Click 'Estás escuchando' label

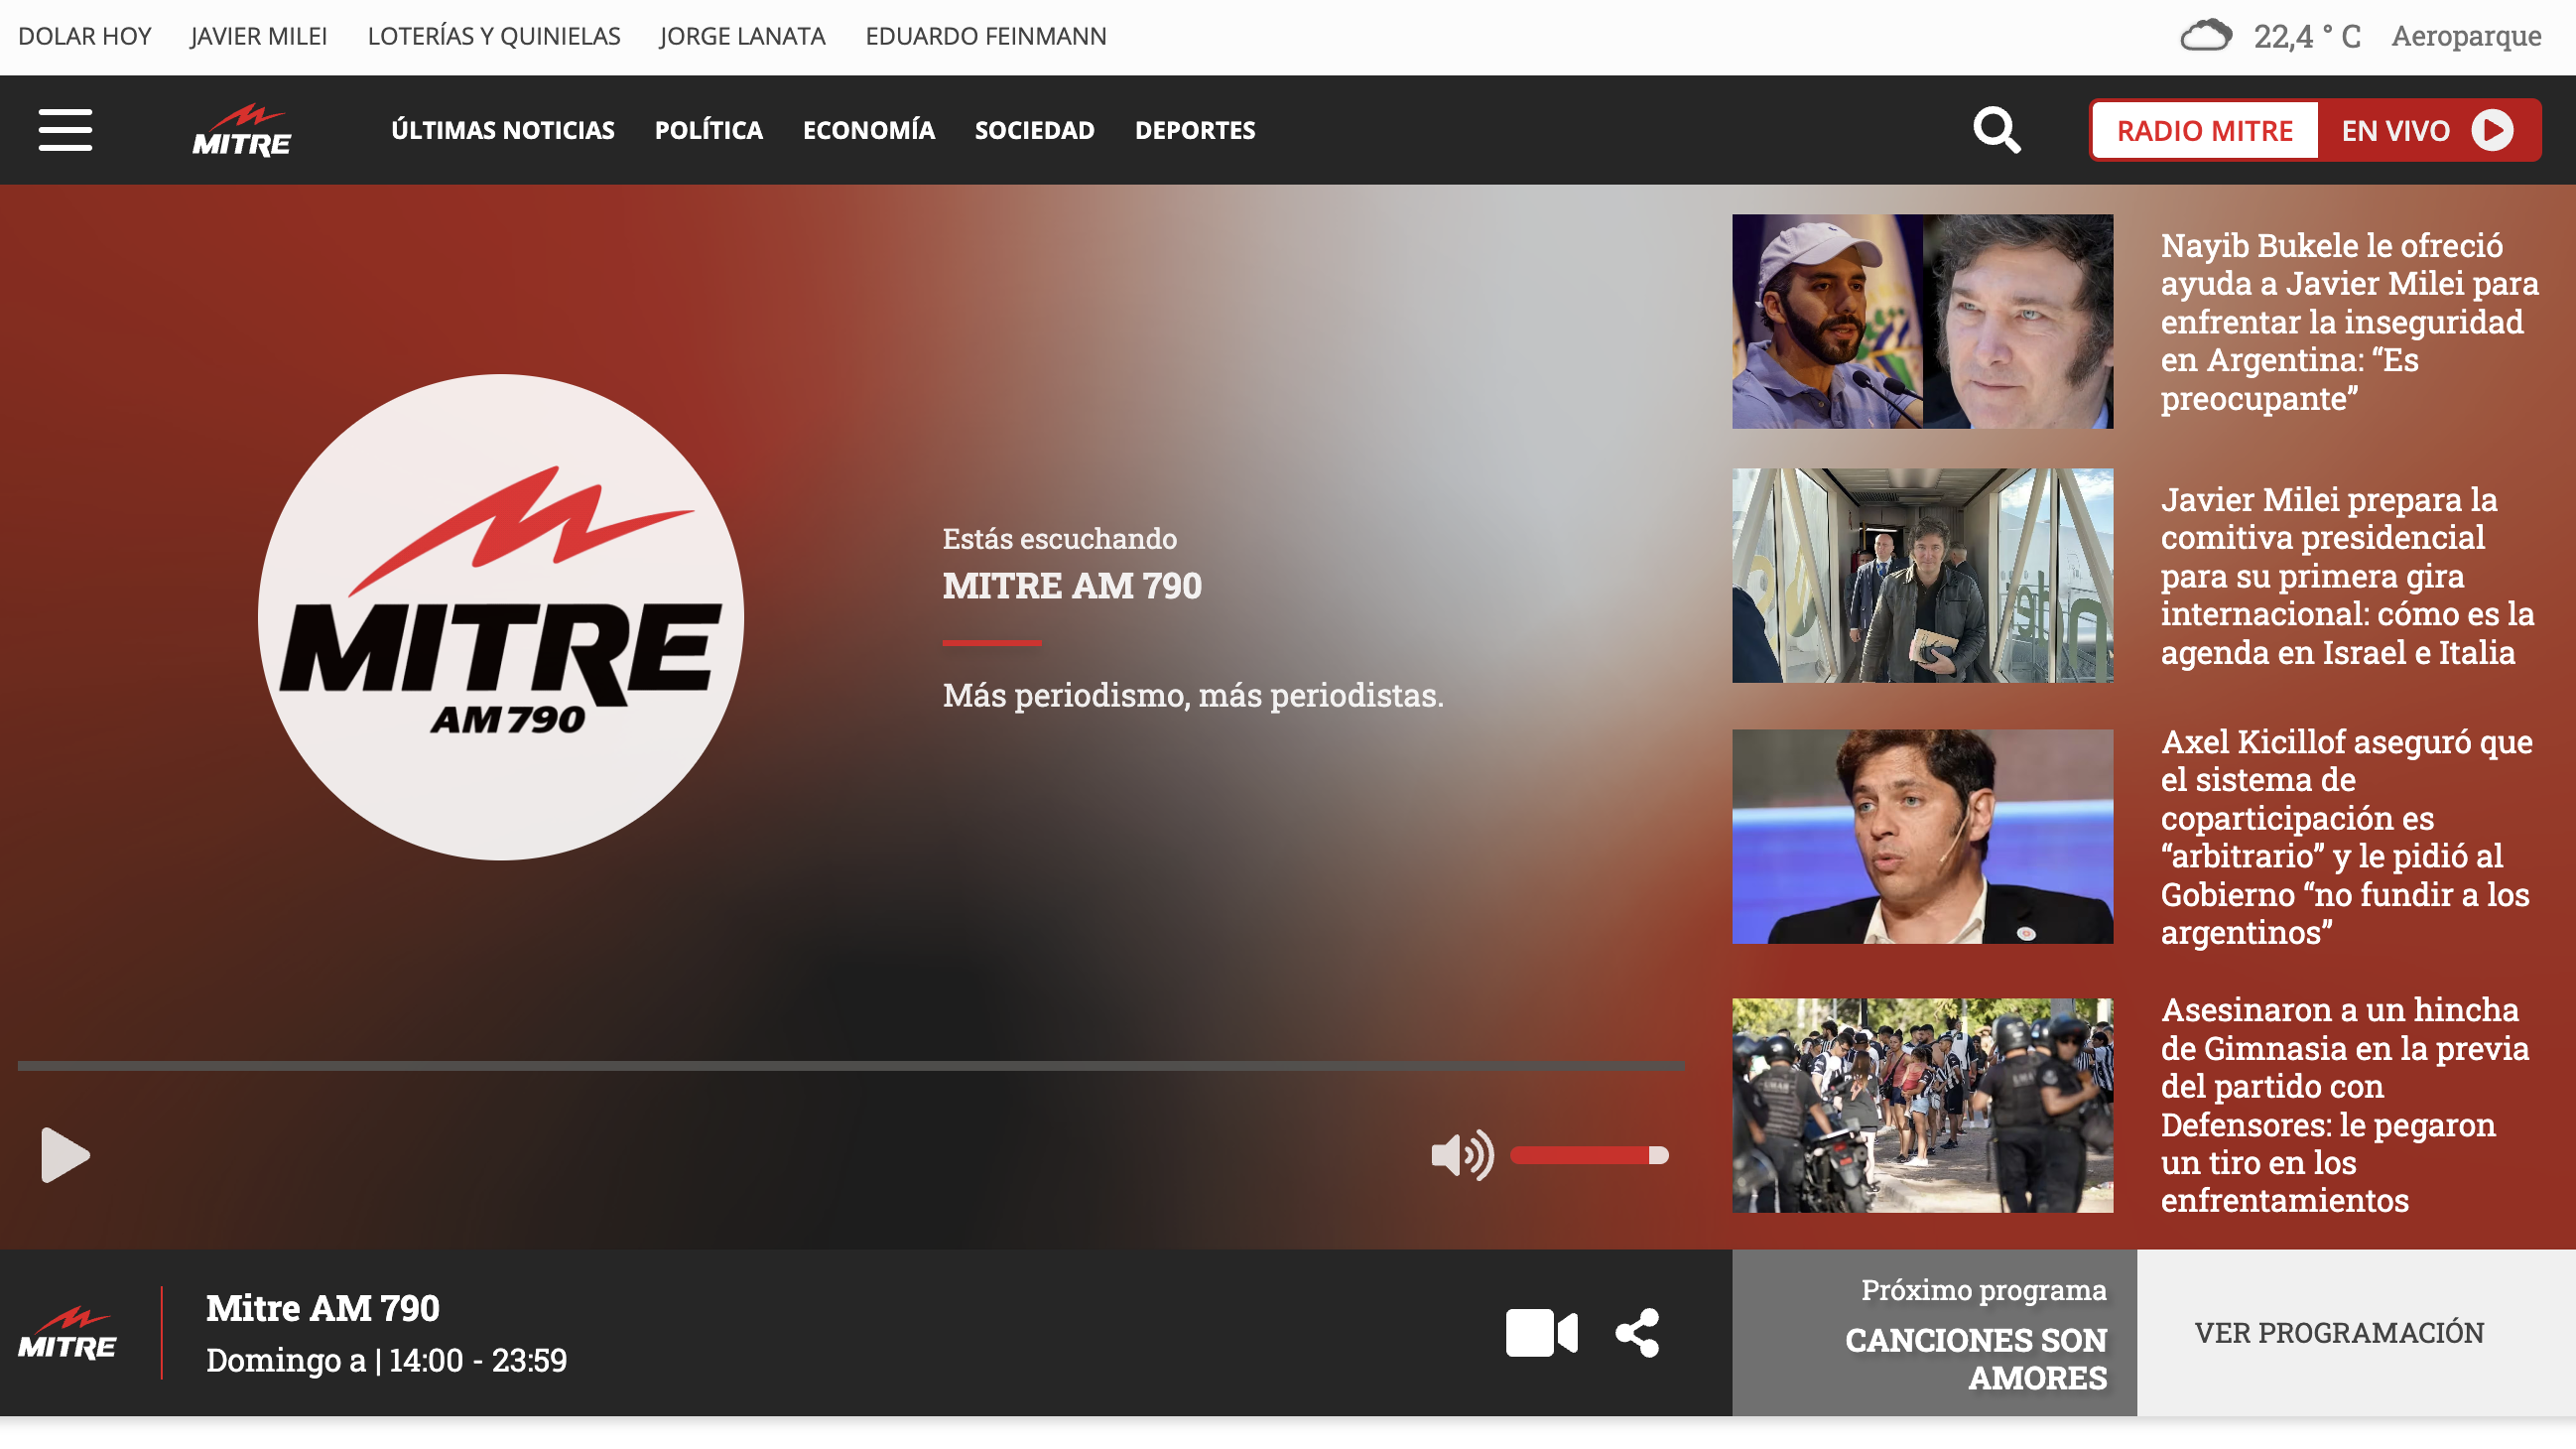pos(1060,538)
